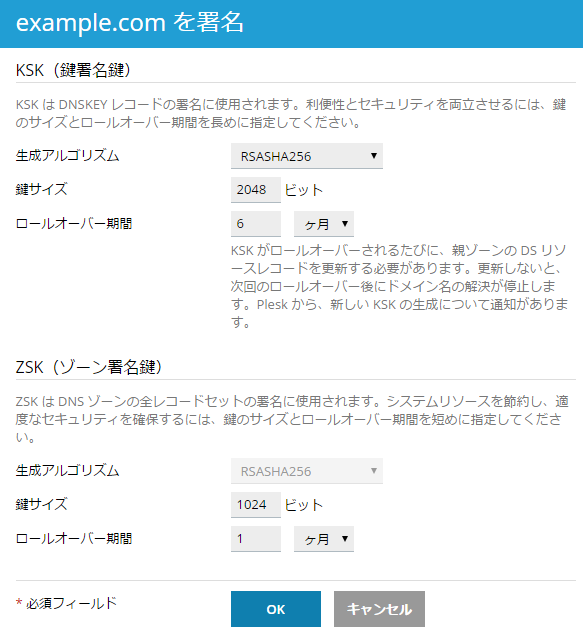The image size is (583, 636).
Task: Click the OK button
Action: click(276, 609)
